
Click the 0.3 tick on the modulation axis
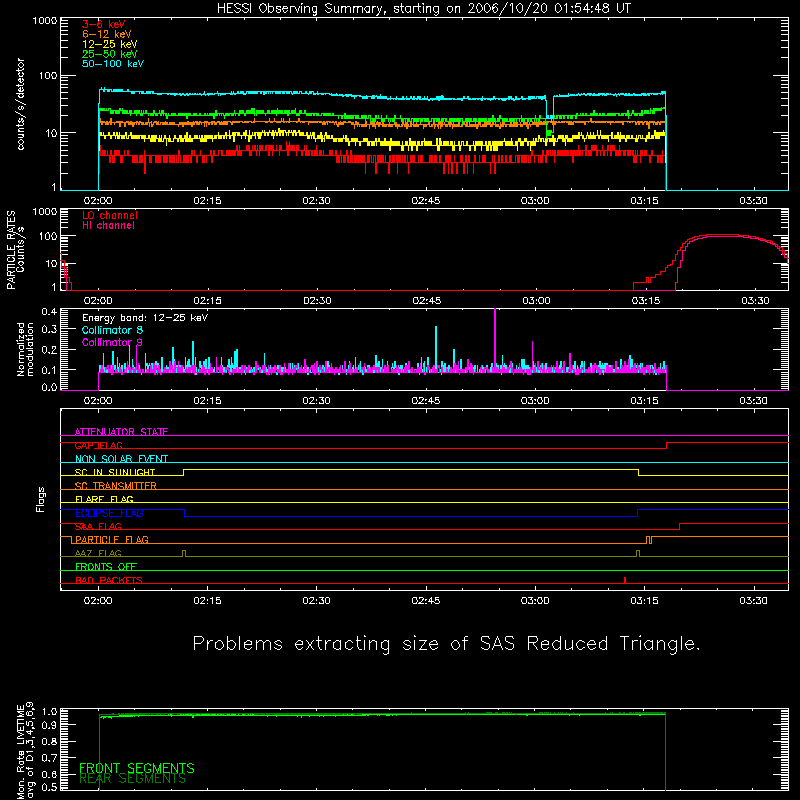pos(49,330)
